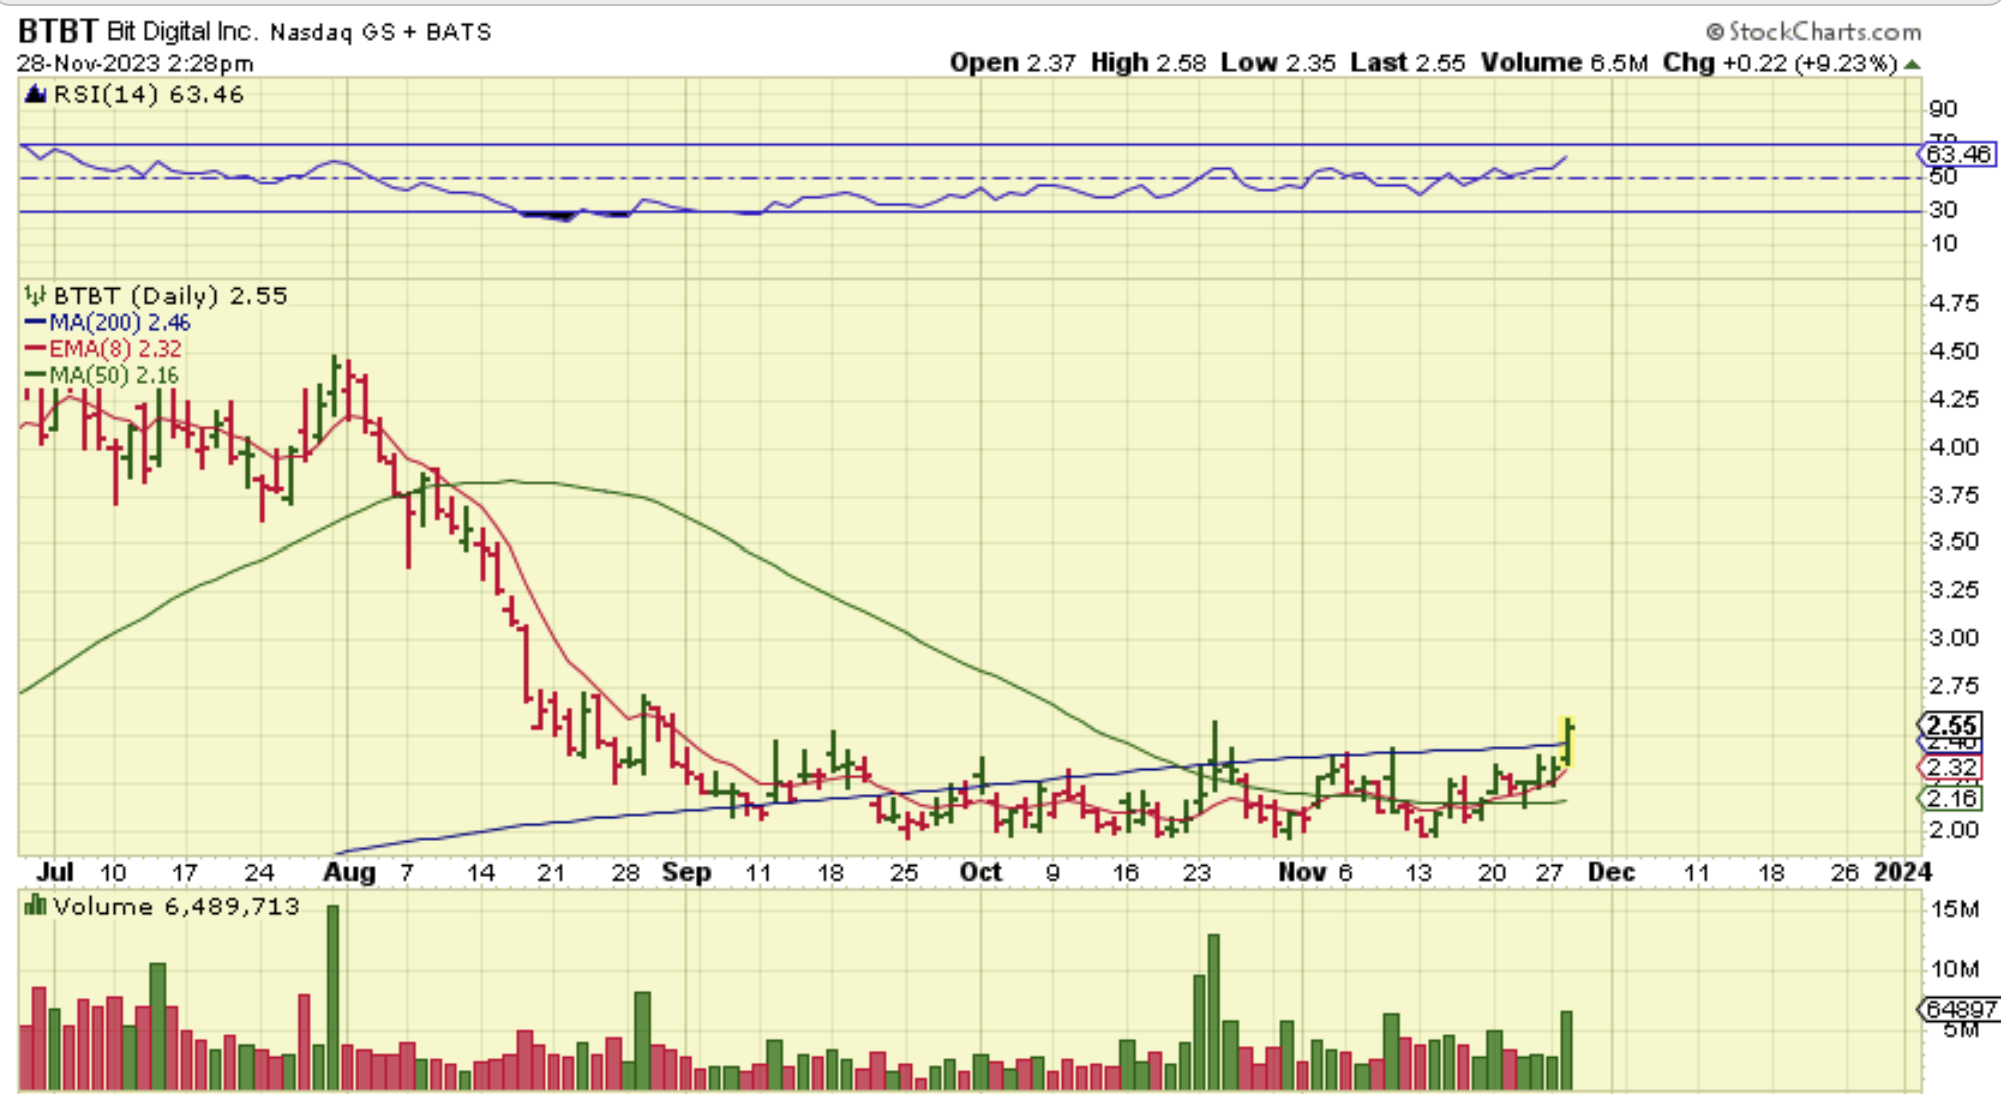The image size is (2001, 1095).
Task: Click the MA(200) 2.46 legend text
Action: [119, 323]
